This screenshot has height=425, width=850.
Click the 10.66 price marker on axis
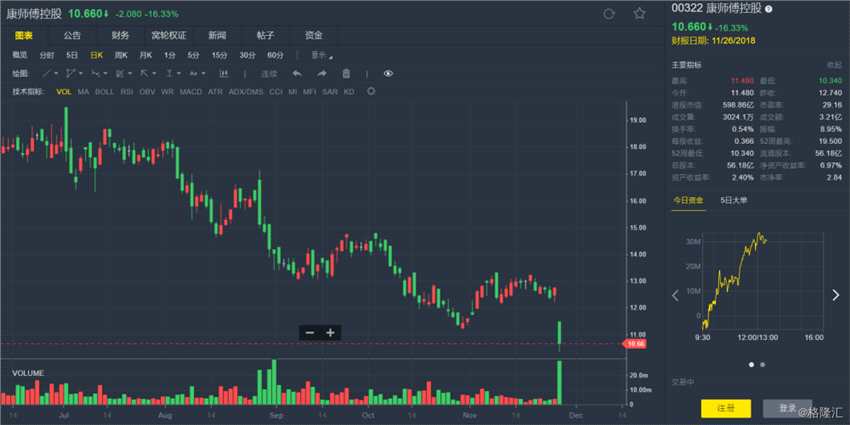pos(633,343)
